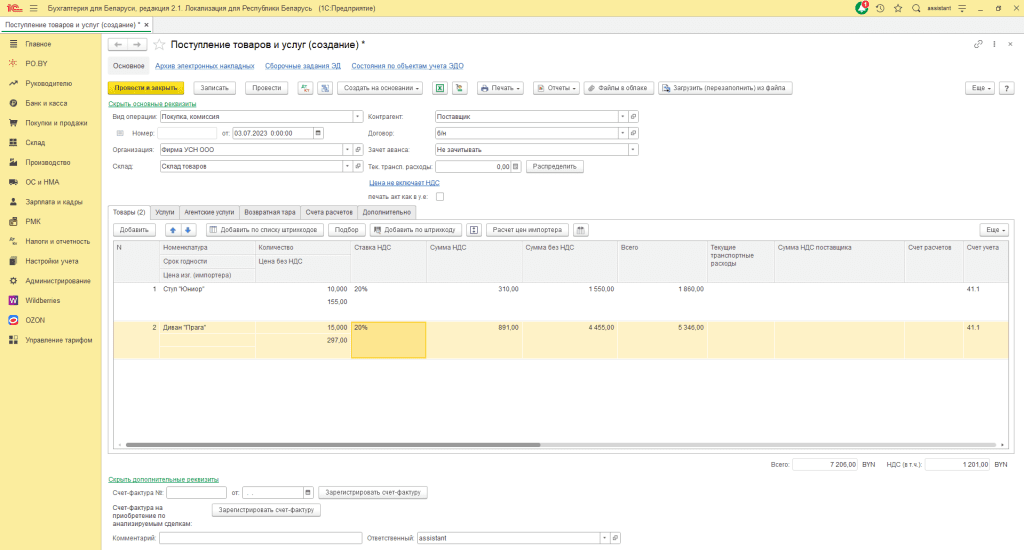Expand Организация dropdown arrow
Image resolution: width=1024 pixels, height=550 pixels.
tap(347, 150)
